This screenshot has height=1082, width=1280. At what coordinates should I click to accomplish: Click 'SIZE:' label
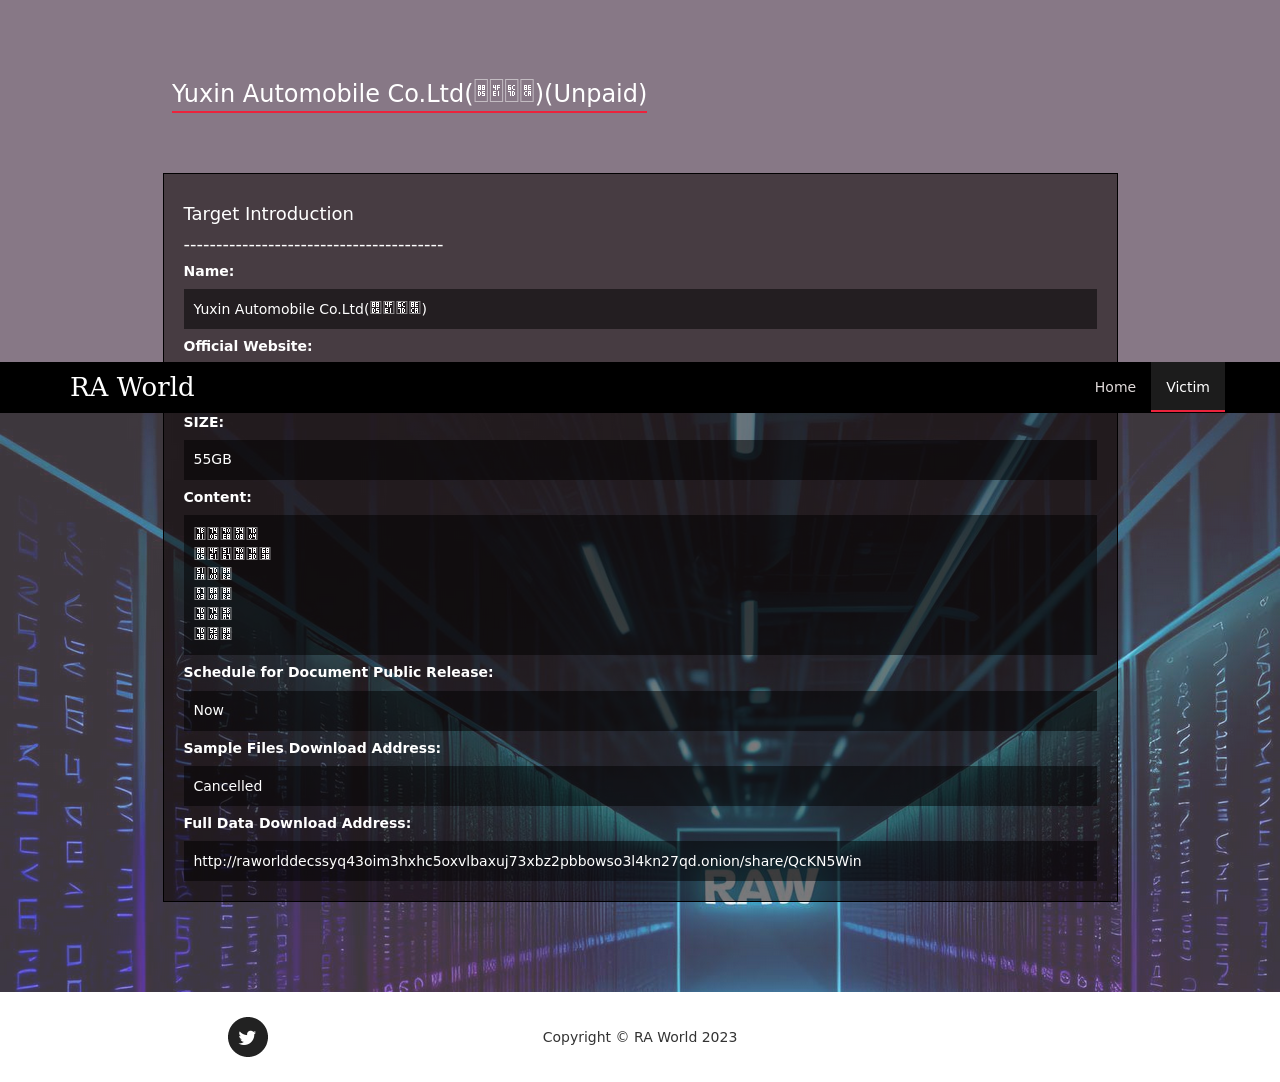coord(204,422)
